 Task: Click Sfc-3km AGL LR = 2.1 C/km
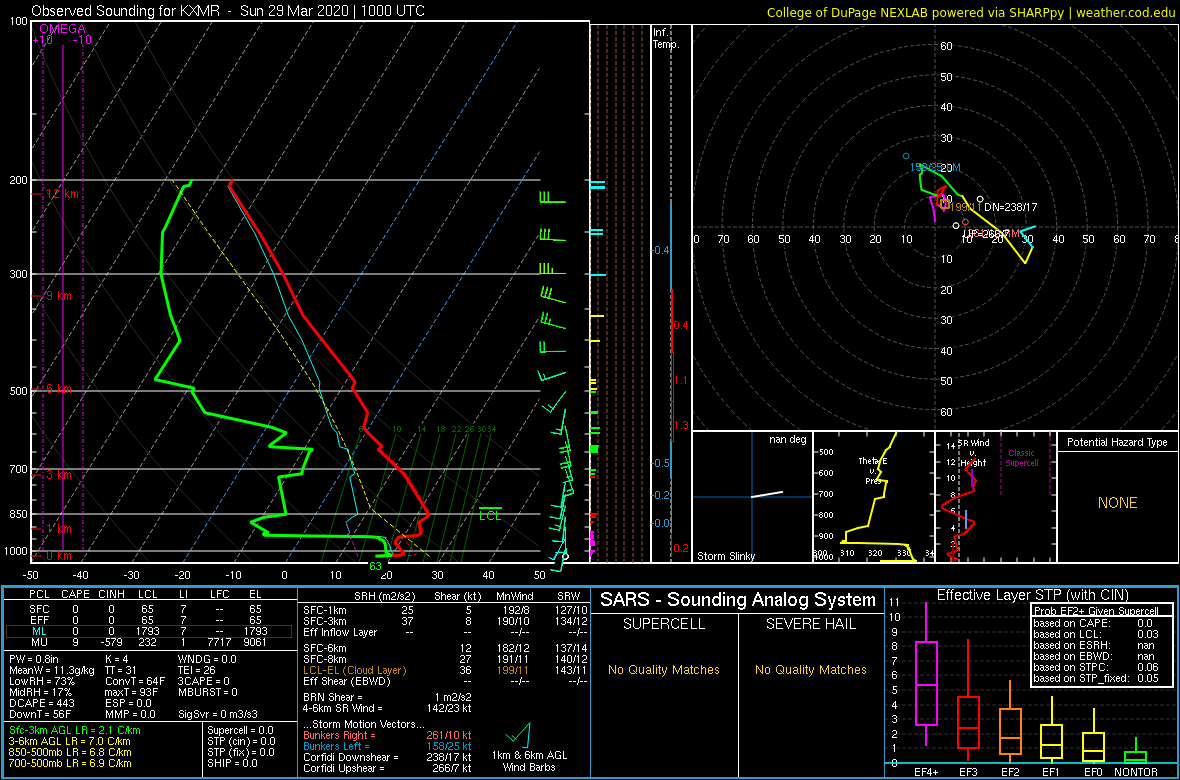coord(75,731)
